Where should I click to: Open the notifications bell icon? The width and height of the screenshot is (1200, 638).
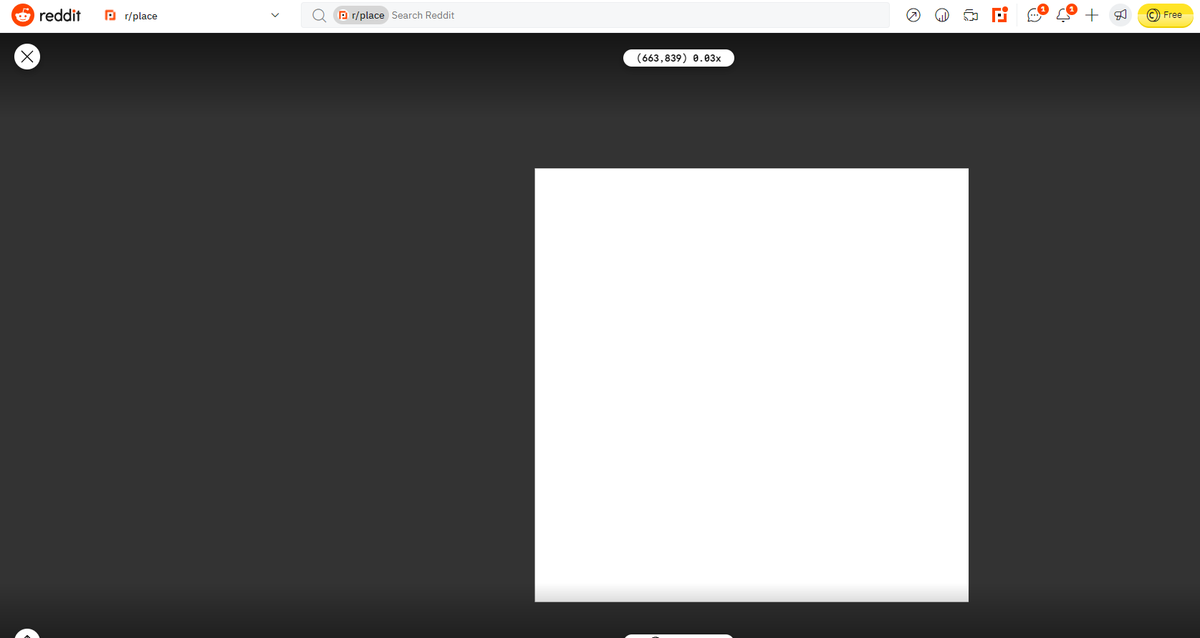pyautogui.click(x=1065, y=15)
